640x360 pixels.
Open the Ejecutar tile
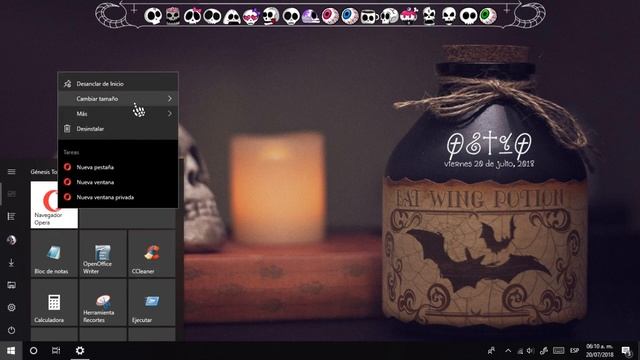[151, 302]
